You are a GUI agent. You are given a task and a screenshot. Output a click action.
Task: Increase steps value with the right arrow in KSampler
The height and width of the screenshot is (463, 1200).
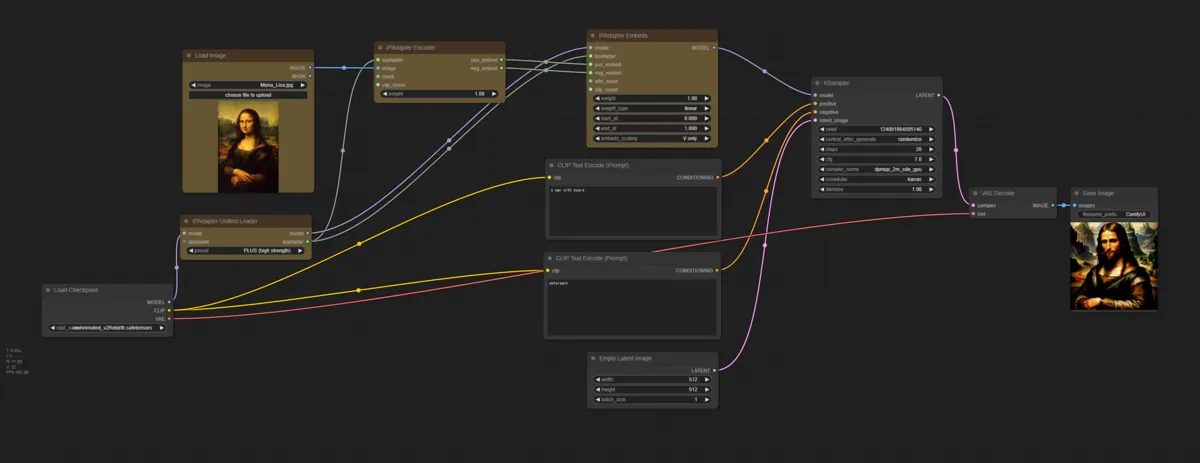[x=932, y=149]
